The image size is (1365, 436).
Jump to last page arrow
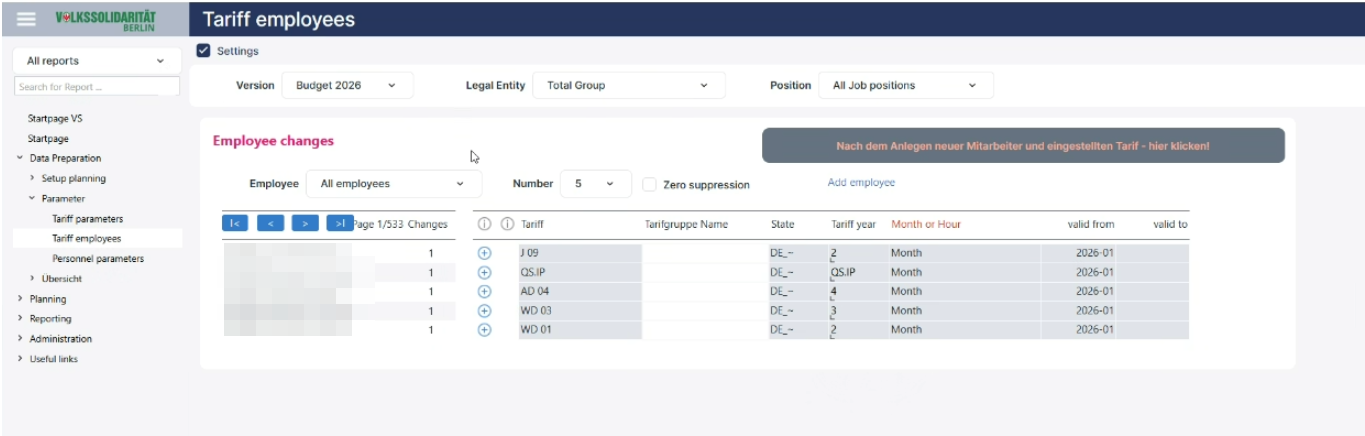(x=340, y=224)
